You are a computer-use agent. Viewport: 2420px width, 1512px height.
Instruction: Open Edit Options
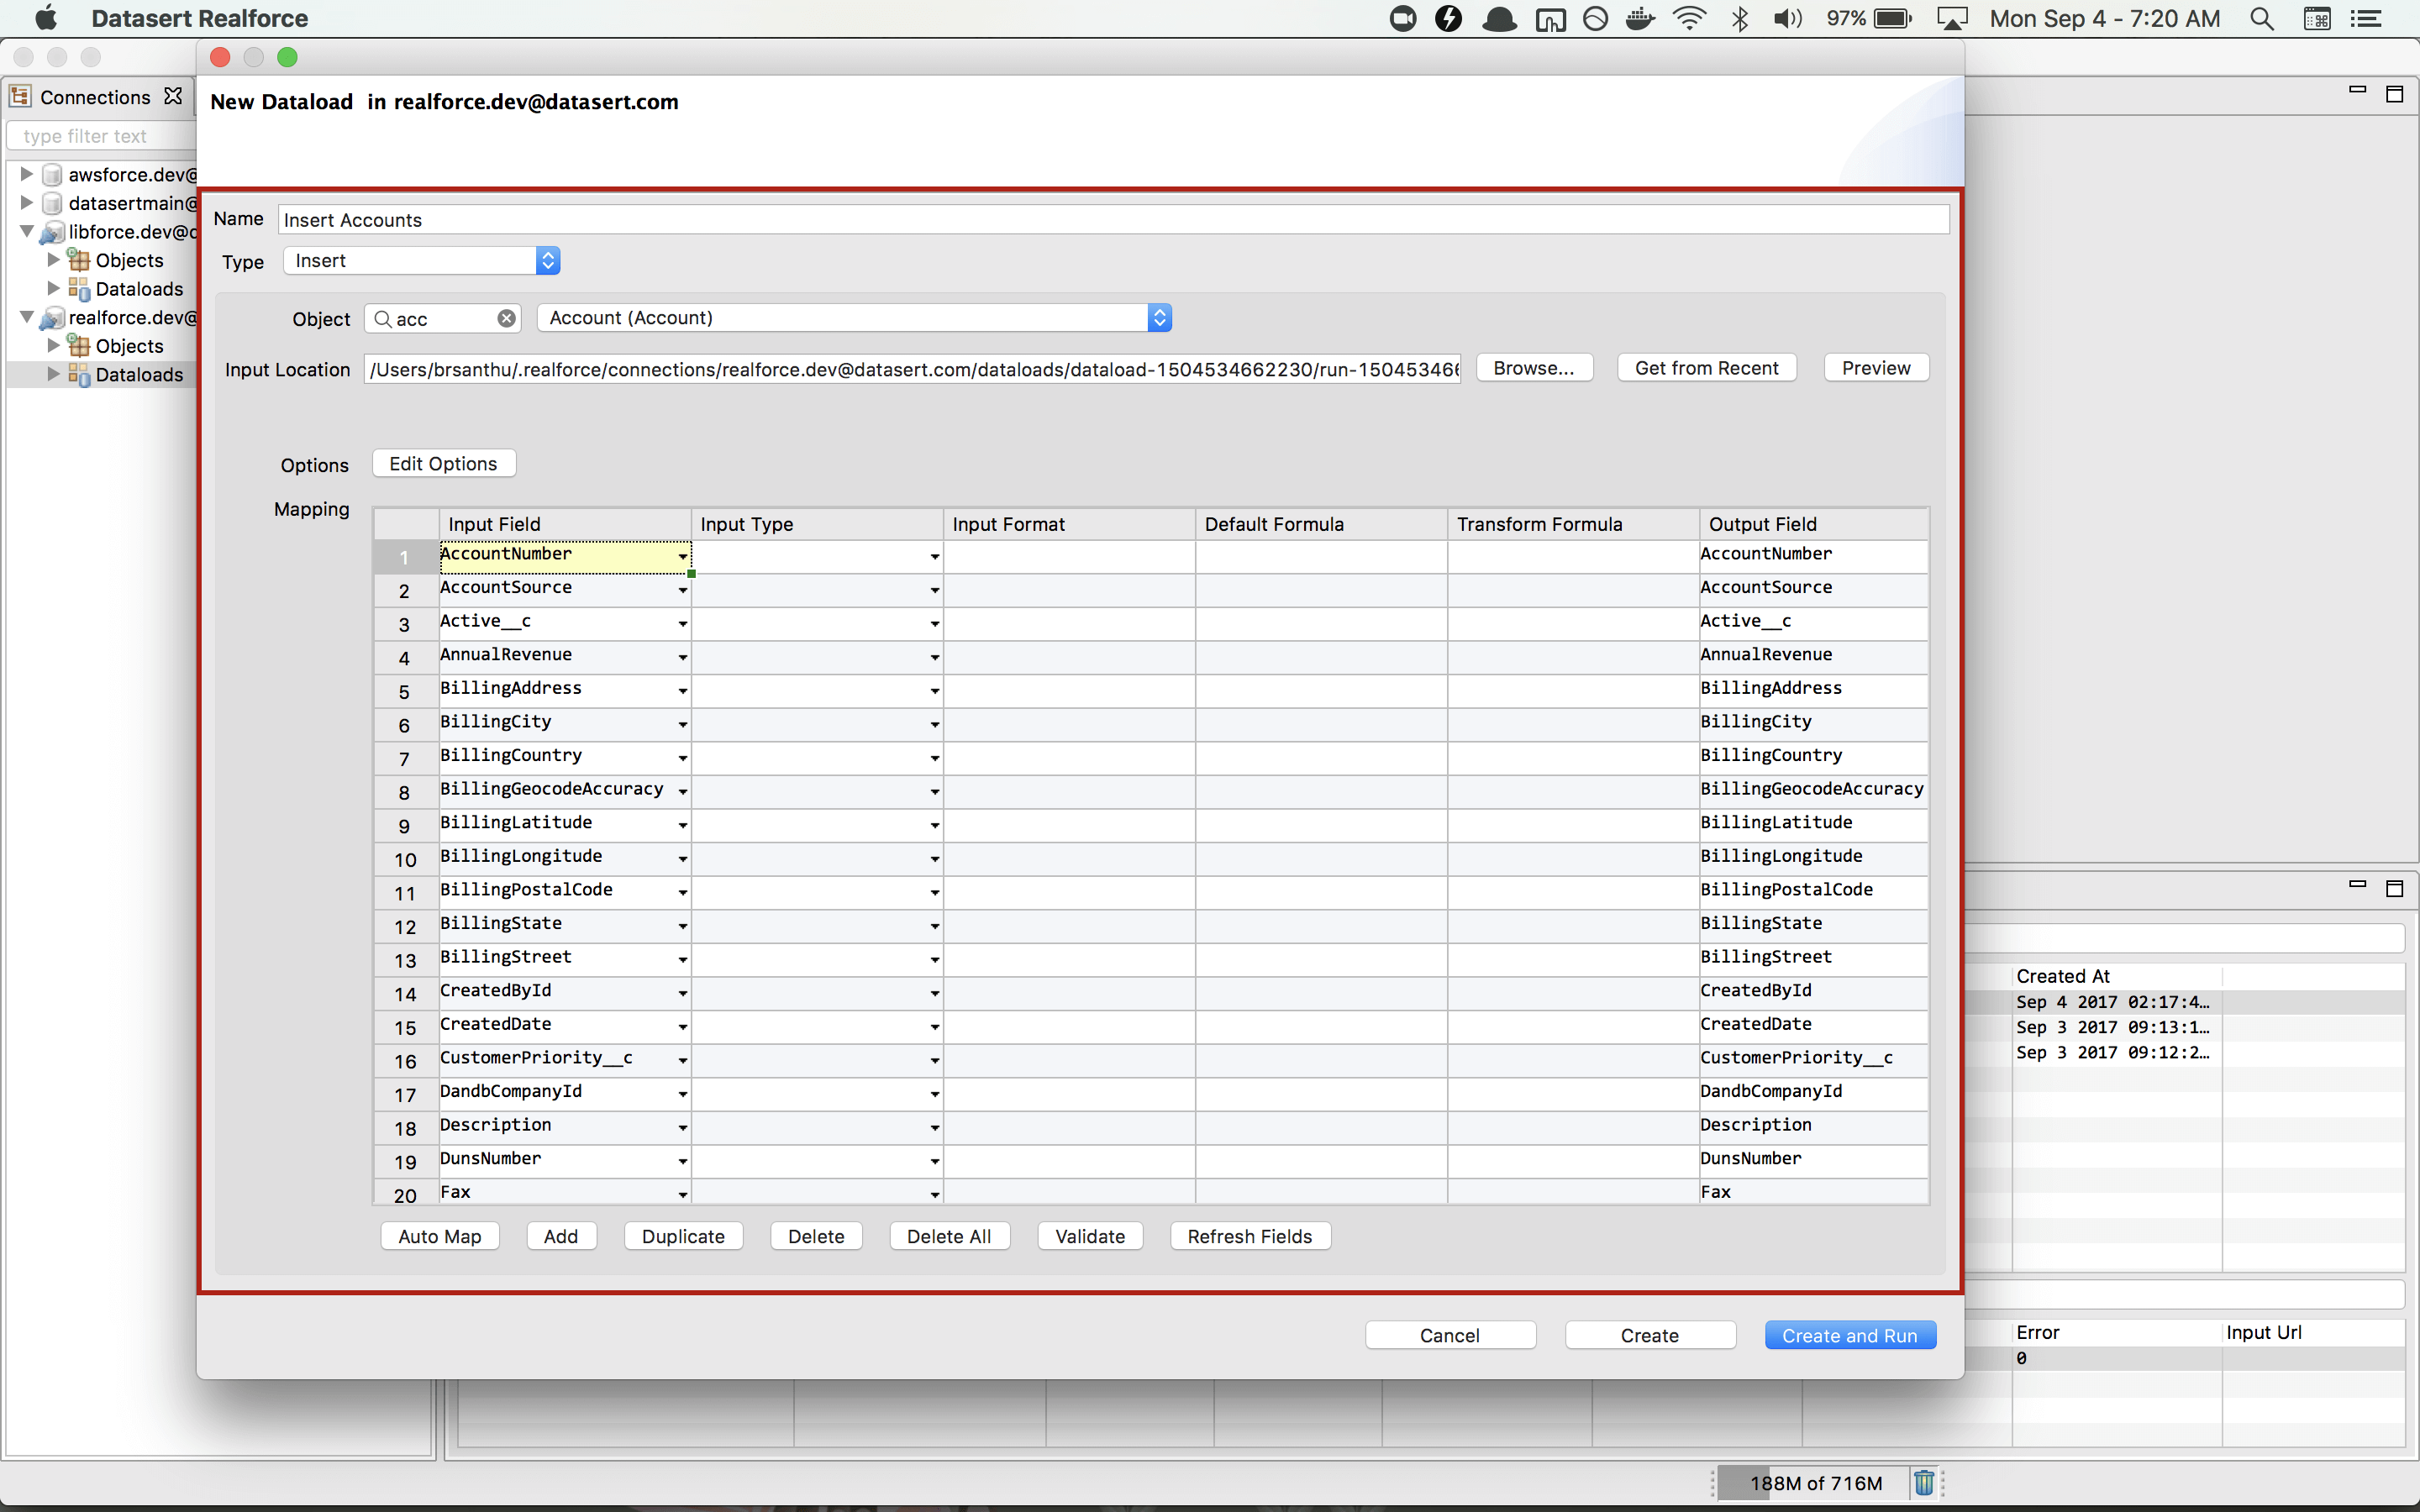[443, 464]
